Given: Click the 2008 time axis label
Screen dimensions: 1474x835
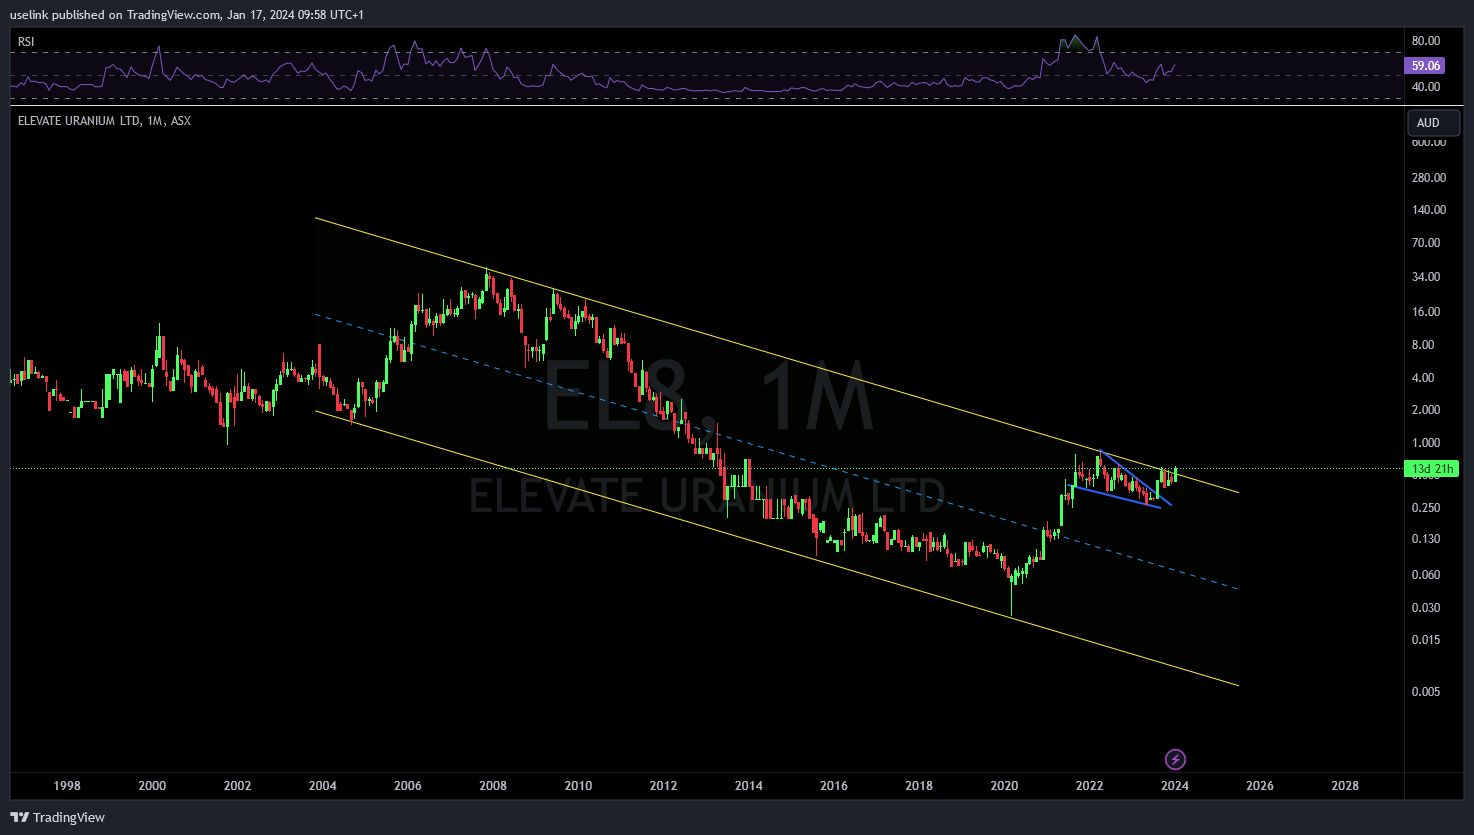Looking at the screenshot, I should click(x=493, y=786).
